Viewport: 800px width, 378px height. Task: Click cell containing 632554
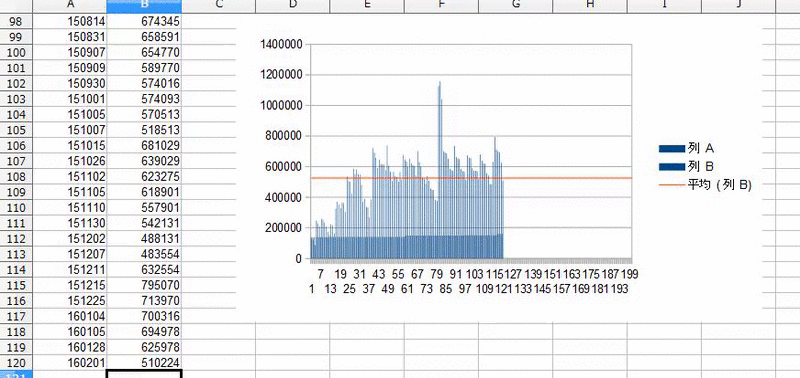(144, 270)
